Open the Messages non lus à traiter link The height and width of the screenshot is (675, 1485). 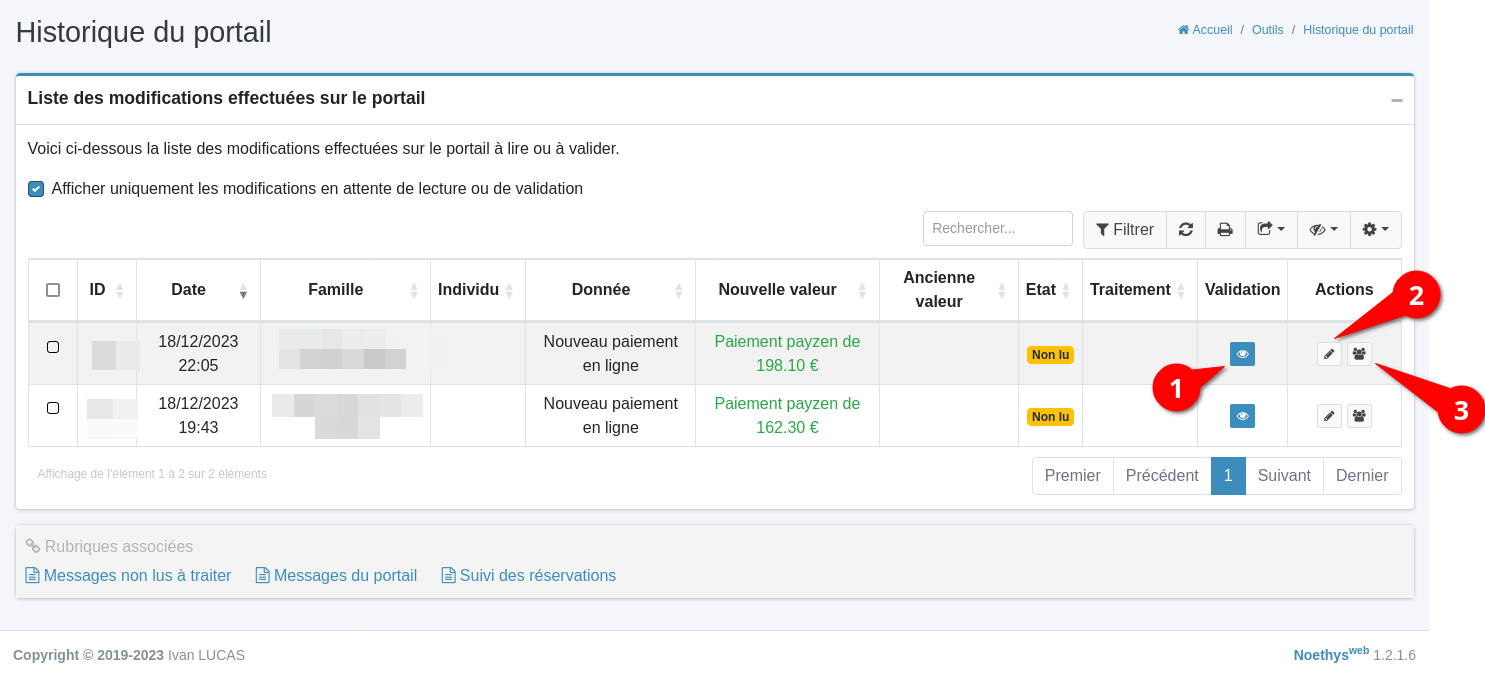point(137,576)
